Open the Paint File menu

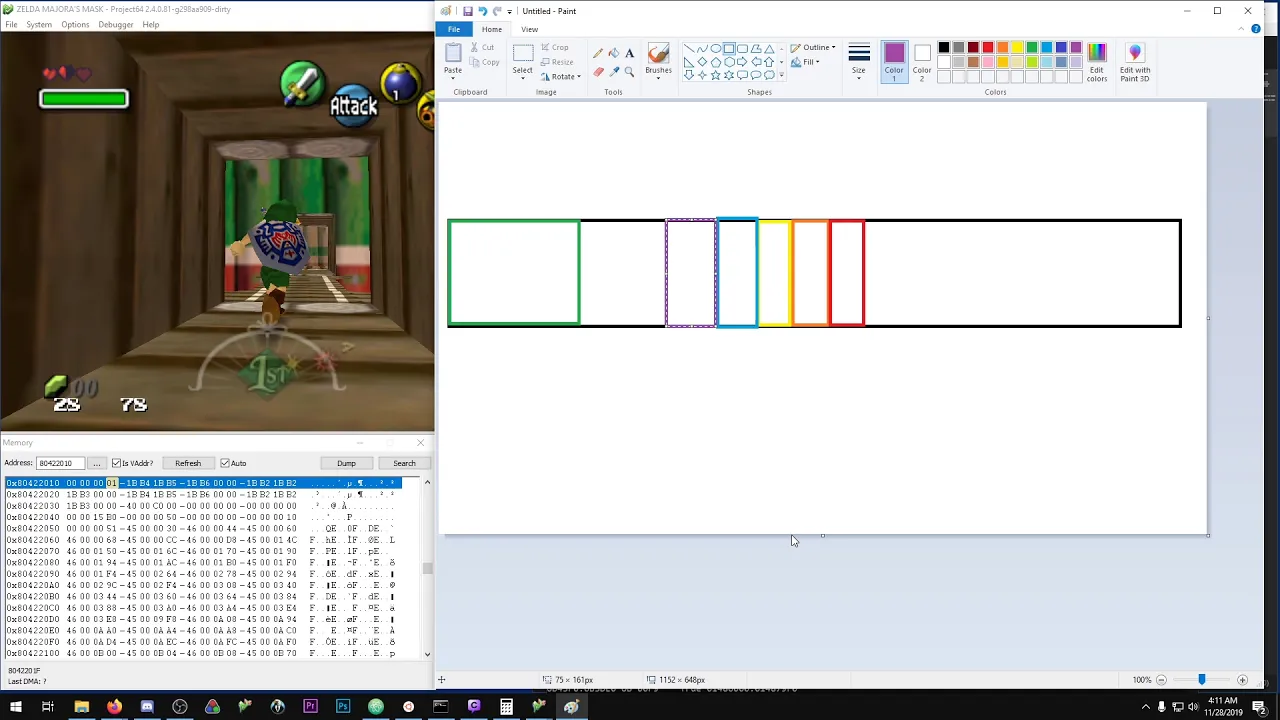tap(454, 29)
